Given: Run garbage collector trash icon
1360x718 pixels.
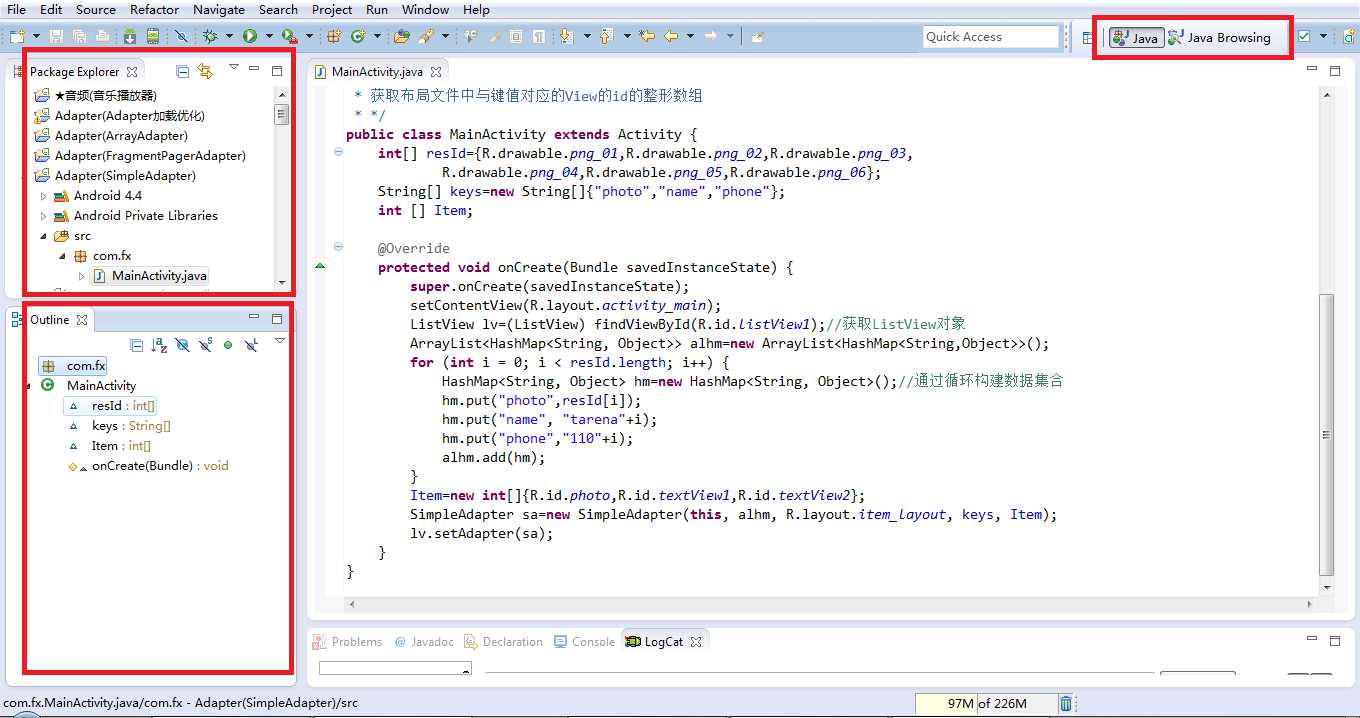Looking at the screenshot, I should (1066, 704).
